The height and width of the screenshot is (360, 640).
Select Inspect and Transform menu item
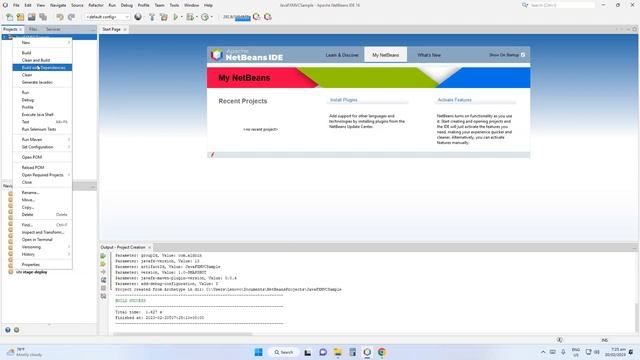(x=42, y=232)
